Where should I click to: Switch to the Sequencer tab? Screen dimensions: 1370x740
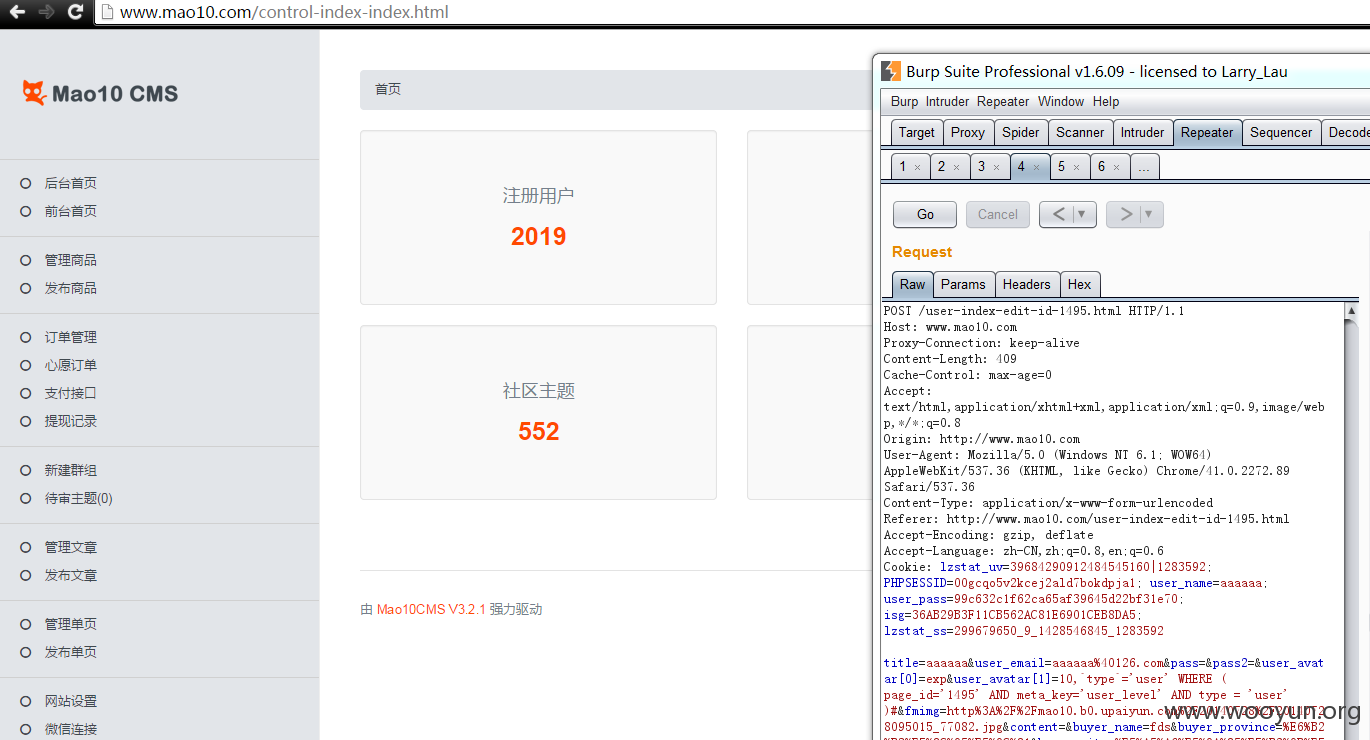1281,132
